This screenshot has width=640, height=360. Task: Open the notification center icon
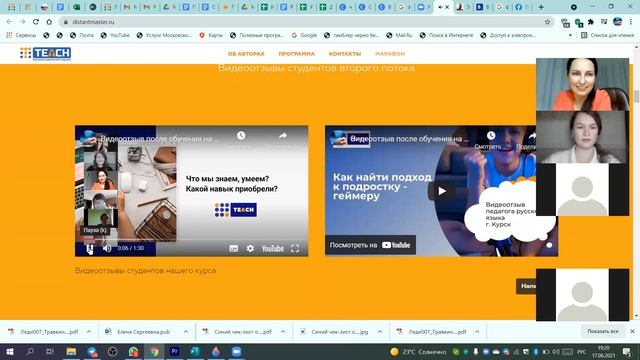point(627,352)
